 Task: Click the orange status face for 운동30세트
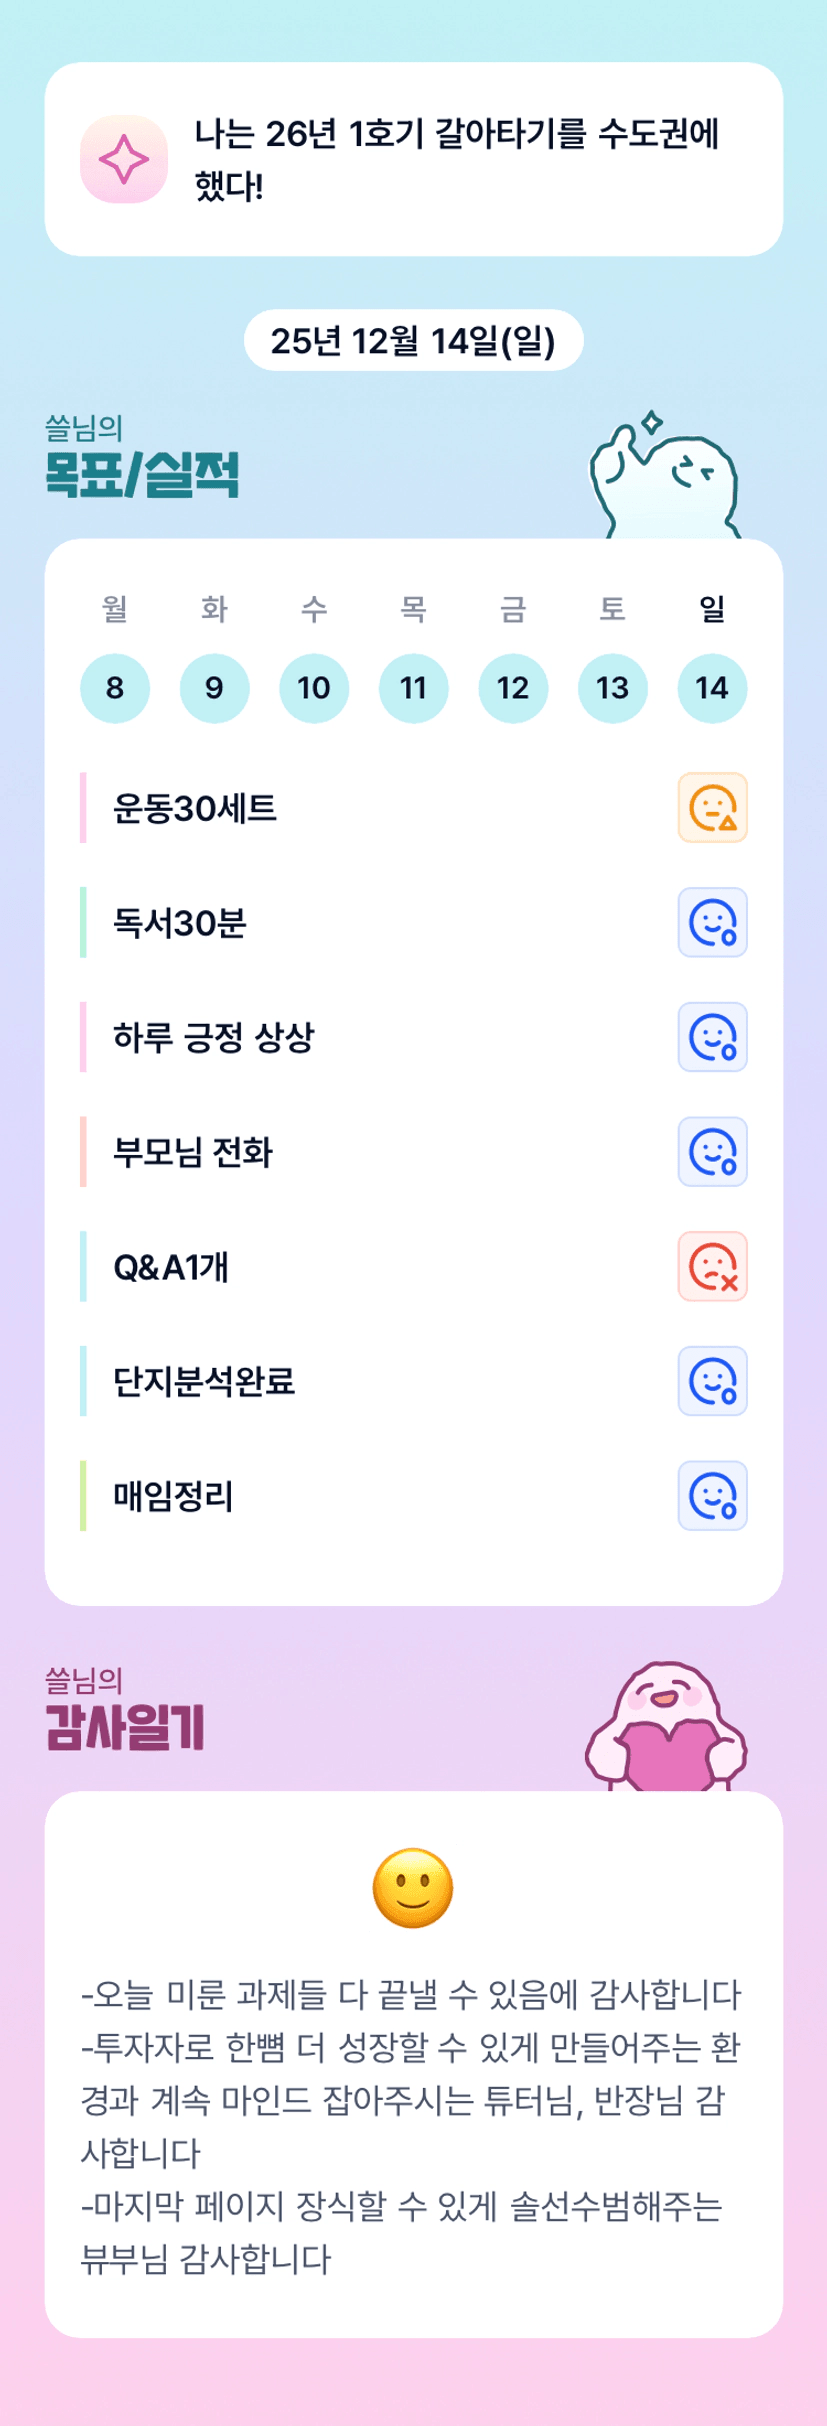712,808
